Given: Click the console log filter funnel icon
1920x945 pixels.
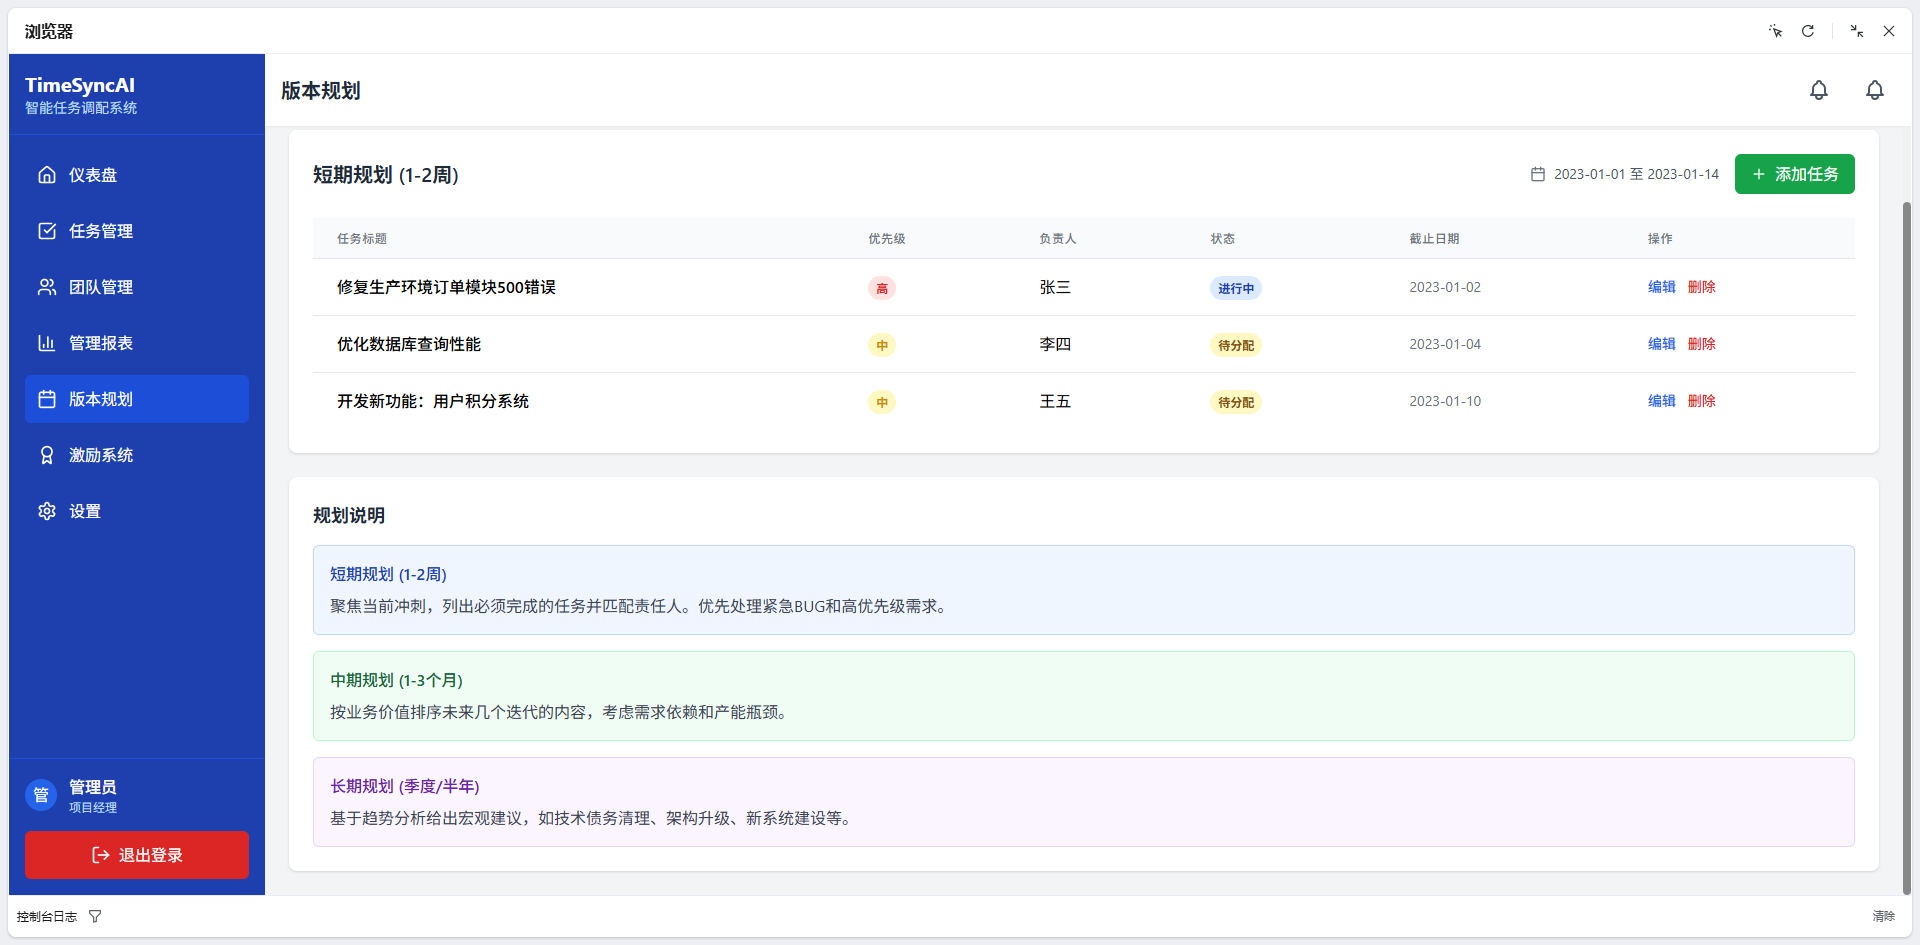Looking at the screenshot, I should click(95, 916).
